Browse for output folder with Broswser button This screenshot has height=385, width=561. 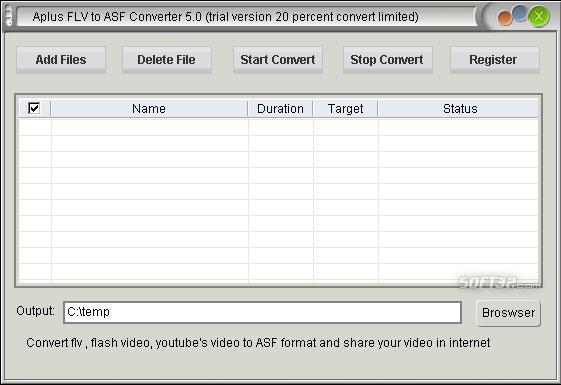[508, 313]
